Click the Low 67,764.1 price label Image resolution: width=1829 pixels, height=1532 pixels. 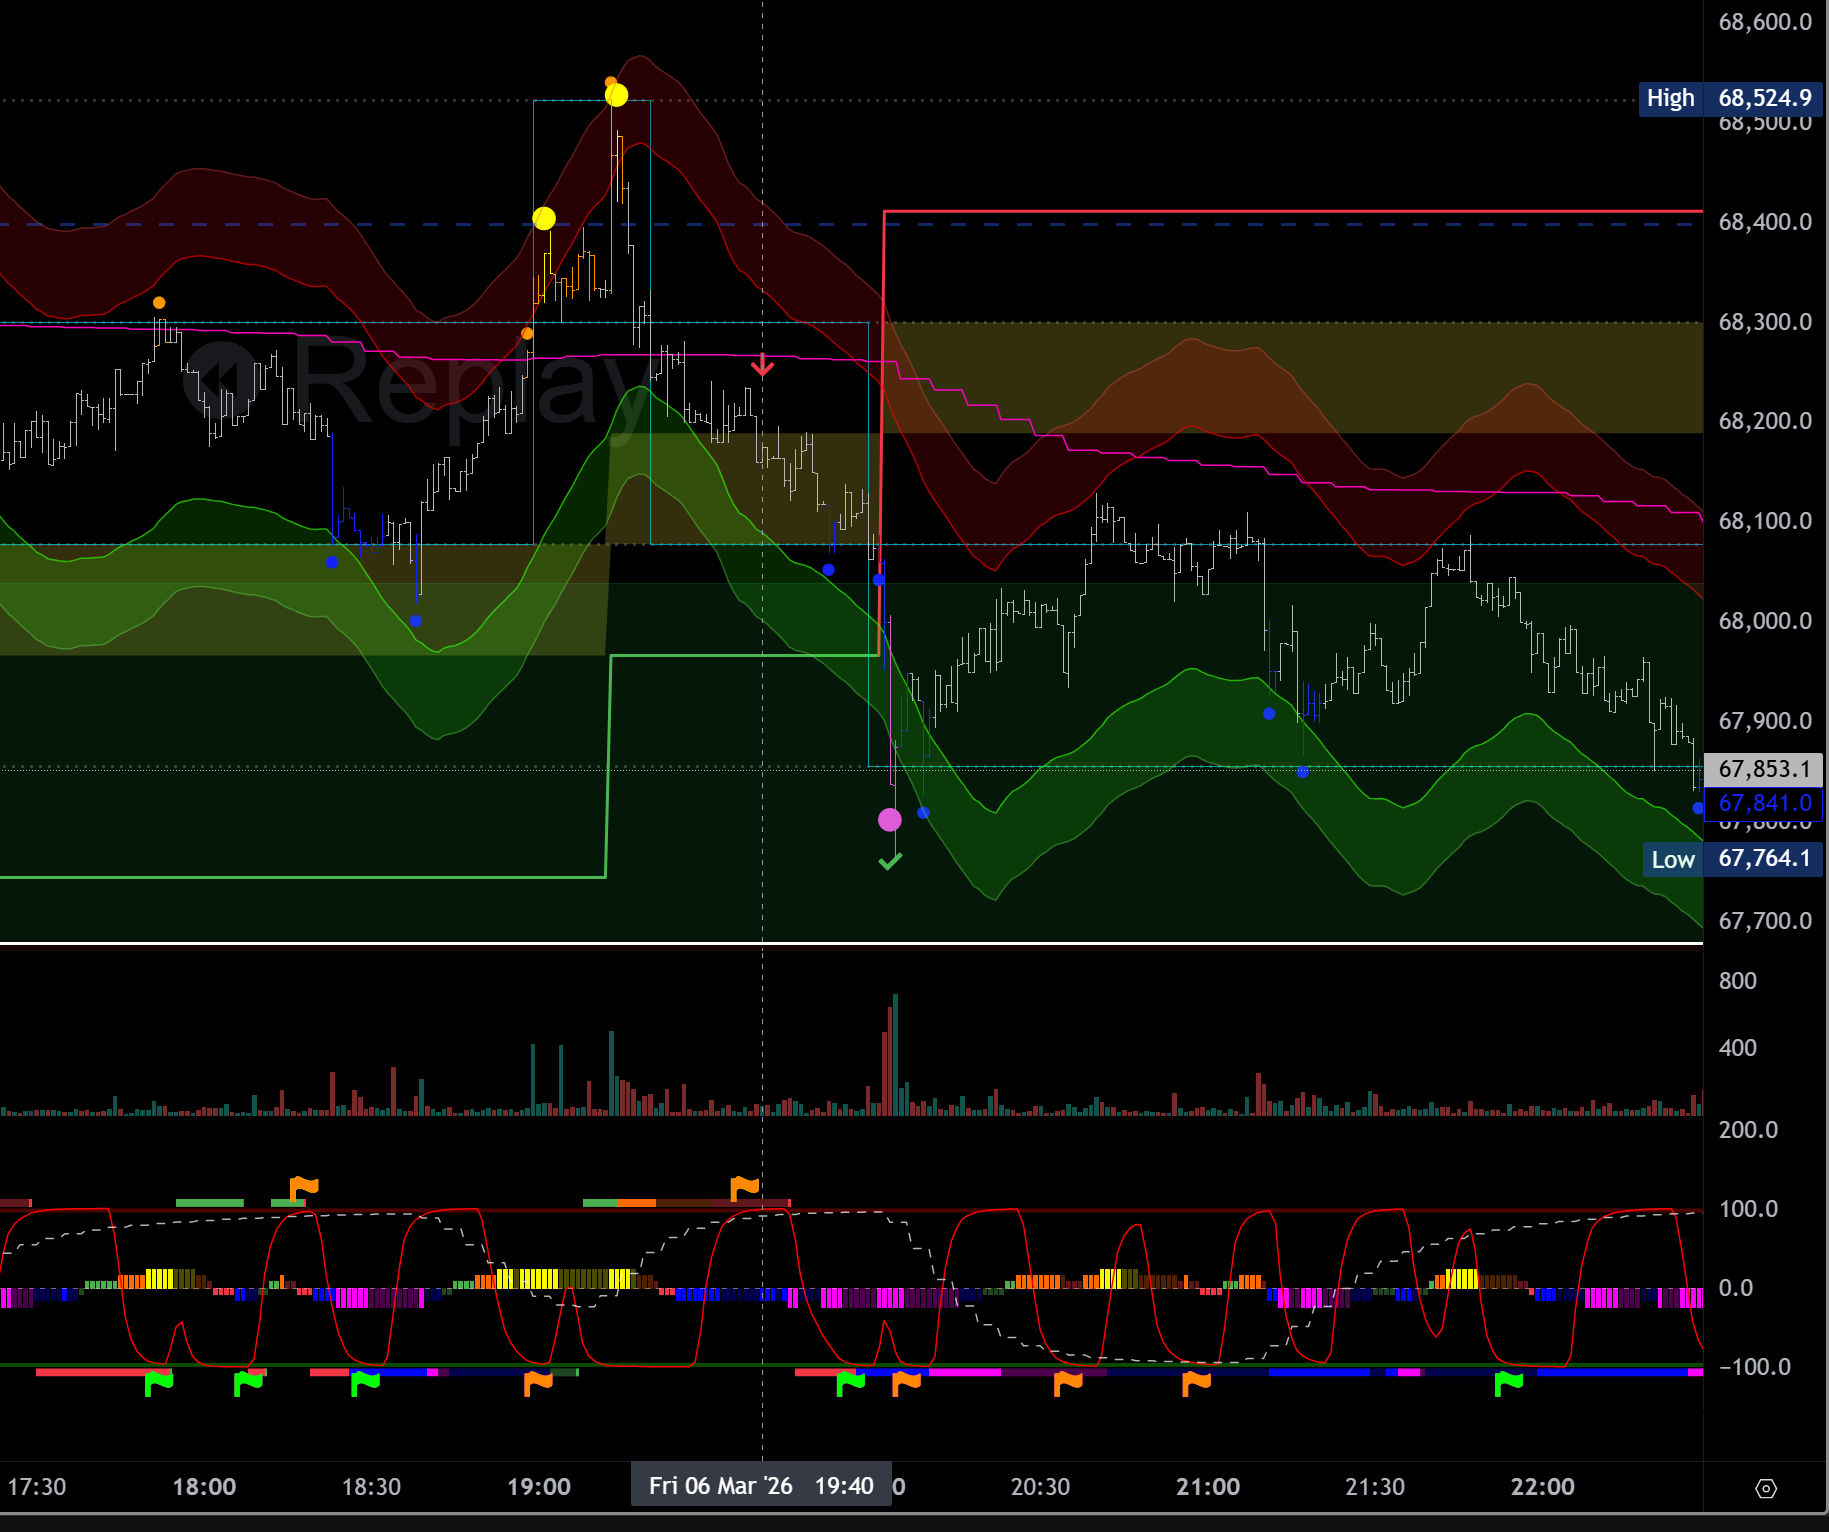1732,859
